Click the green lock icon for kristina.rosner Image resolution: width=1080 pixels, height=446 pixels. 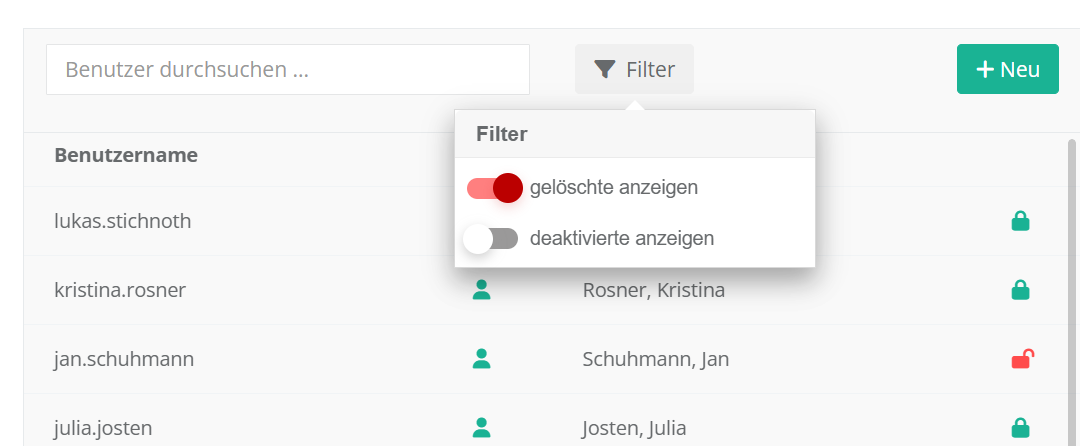tap(1020, 290)
